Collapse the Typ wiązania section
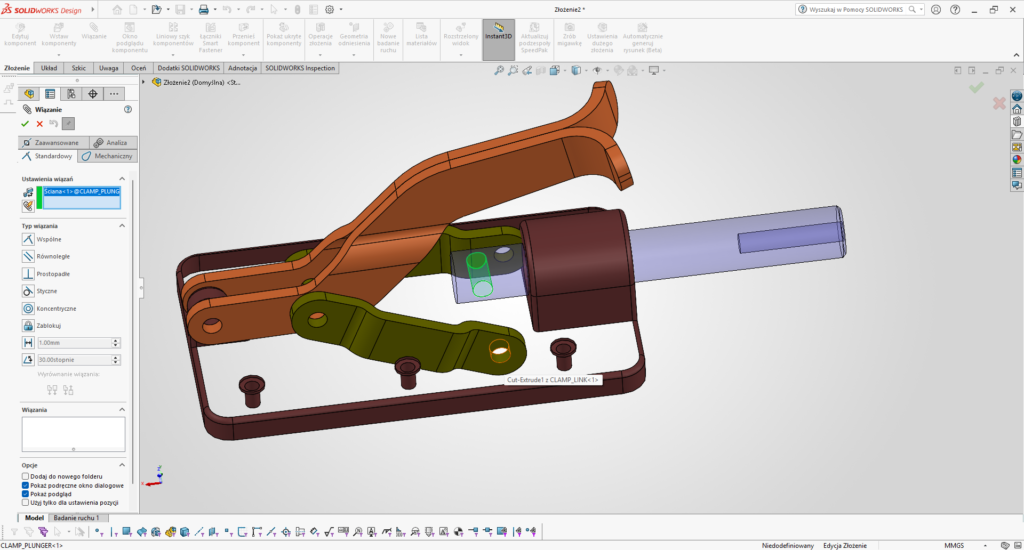The height and width of the screenshot is (550, 1024). coord(121,225)
